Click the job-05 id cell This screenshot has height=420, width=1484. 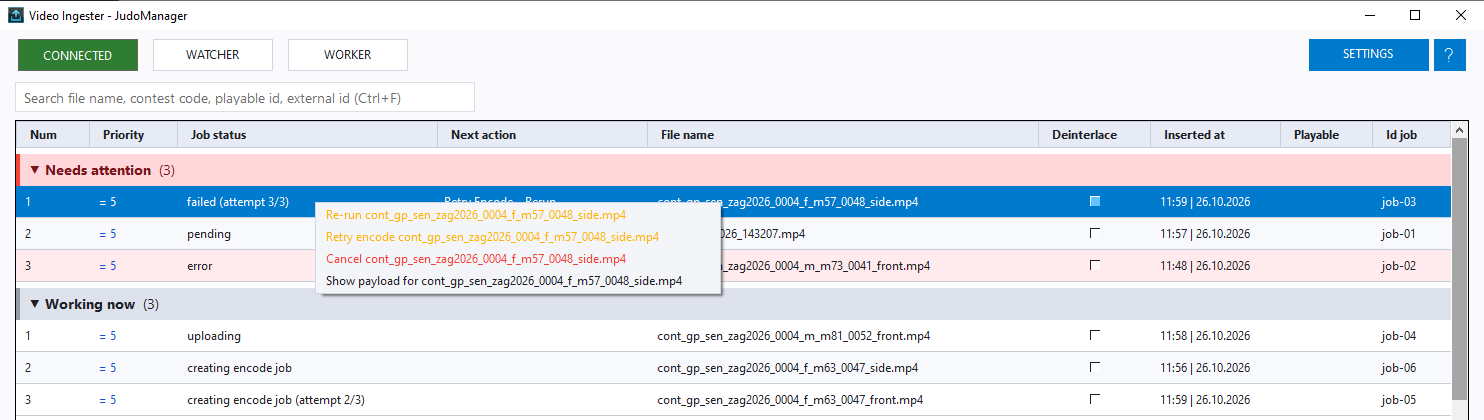click(1398, 400)
